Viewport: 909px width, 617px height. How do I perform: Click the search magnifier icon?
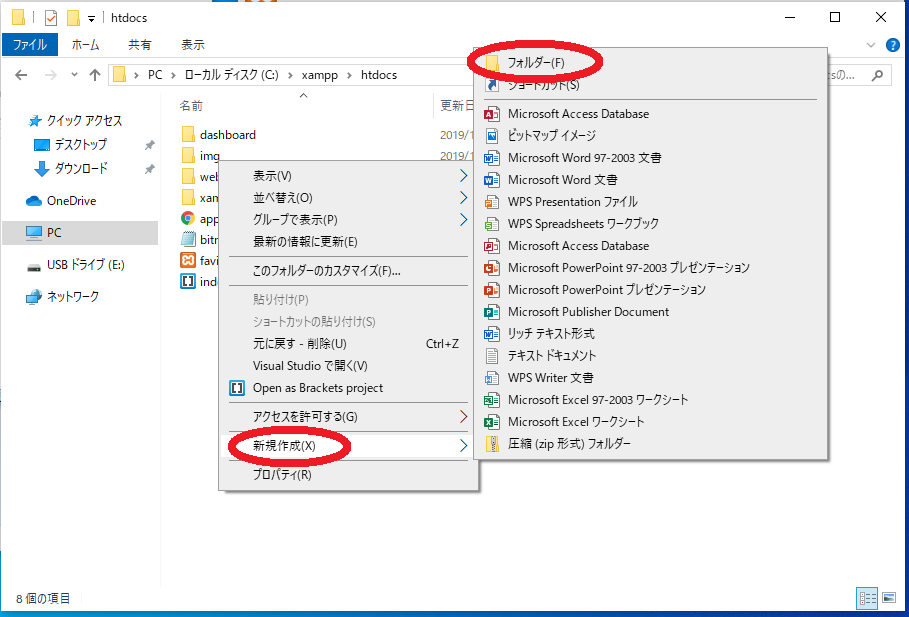pyautogui.click(x=877, y=75)
